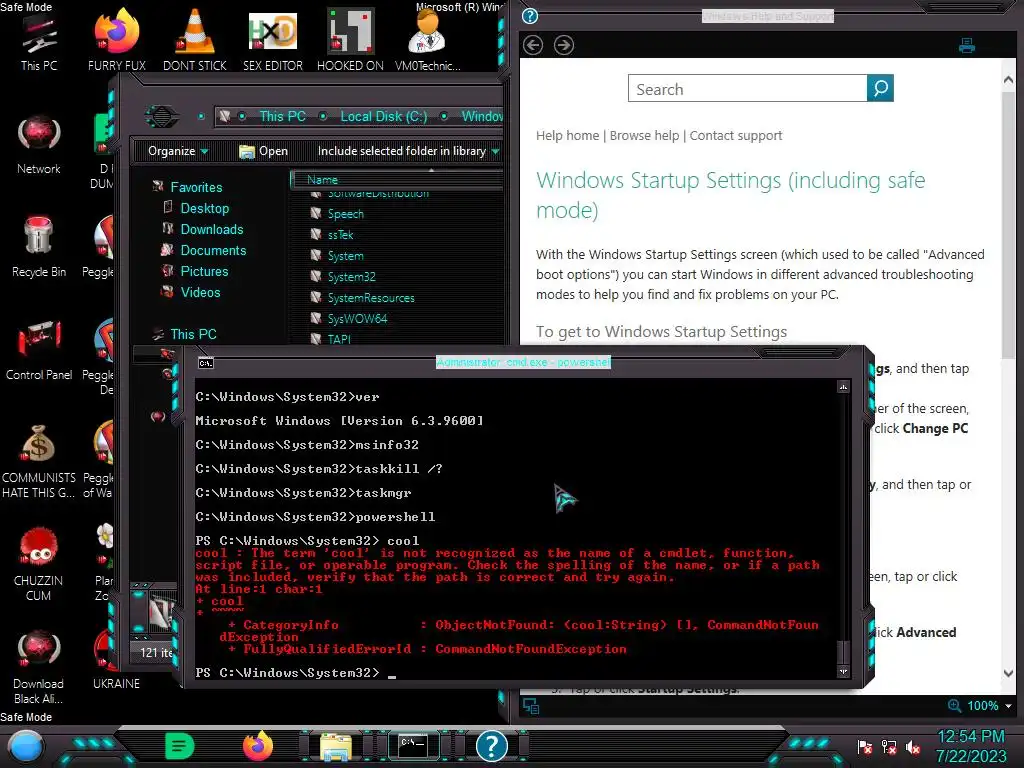The width and height of the screenshot is (1024, 768).
Task: Select This PC in navigation pane
Action: (193, 334)
